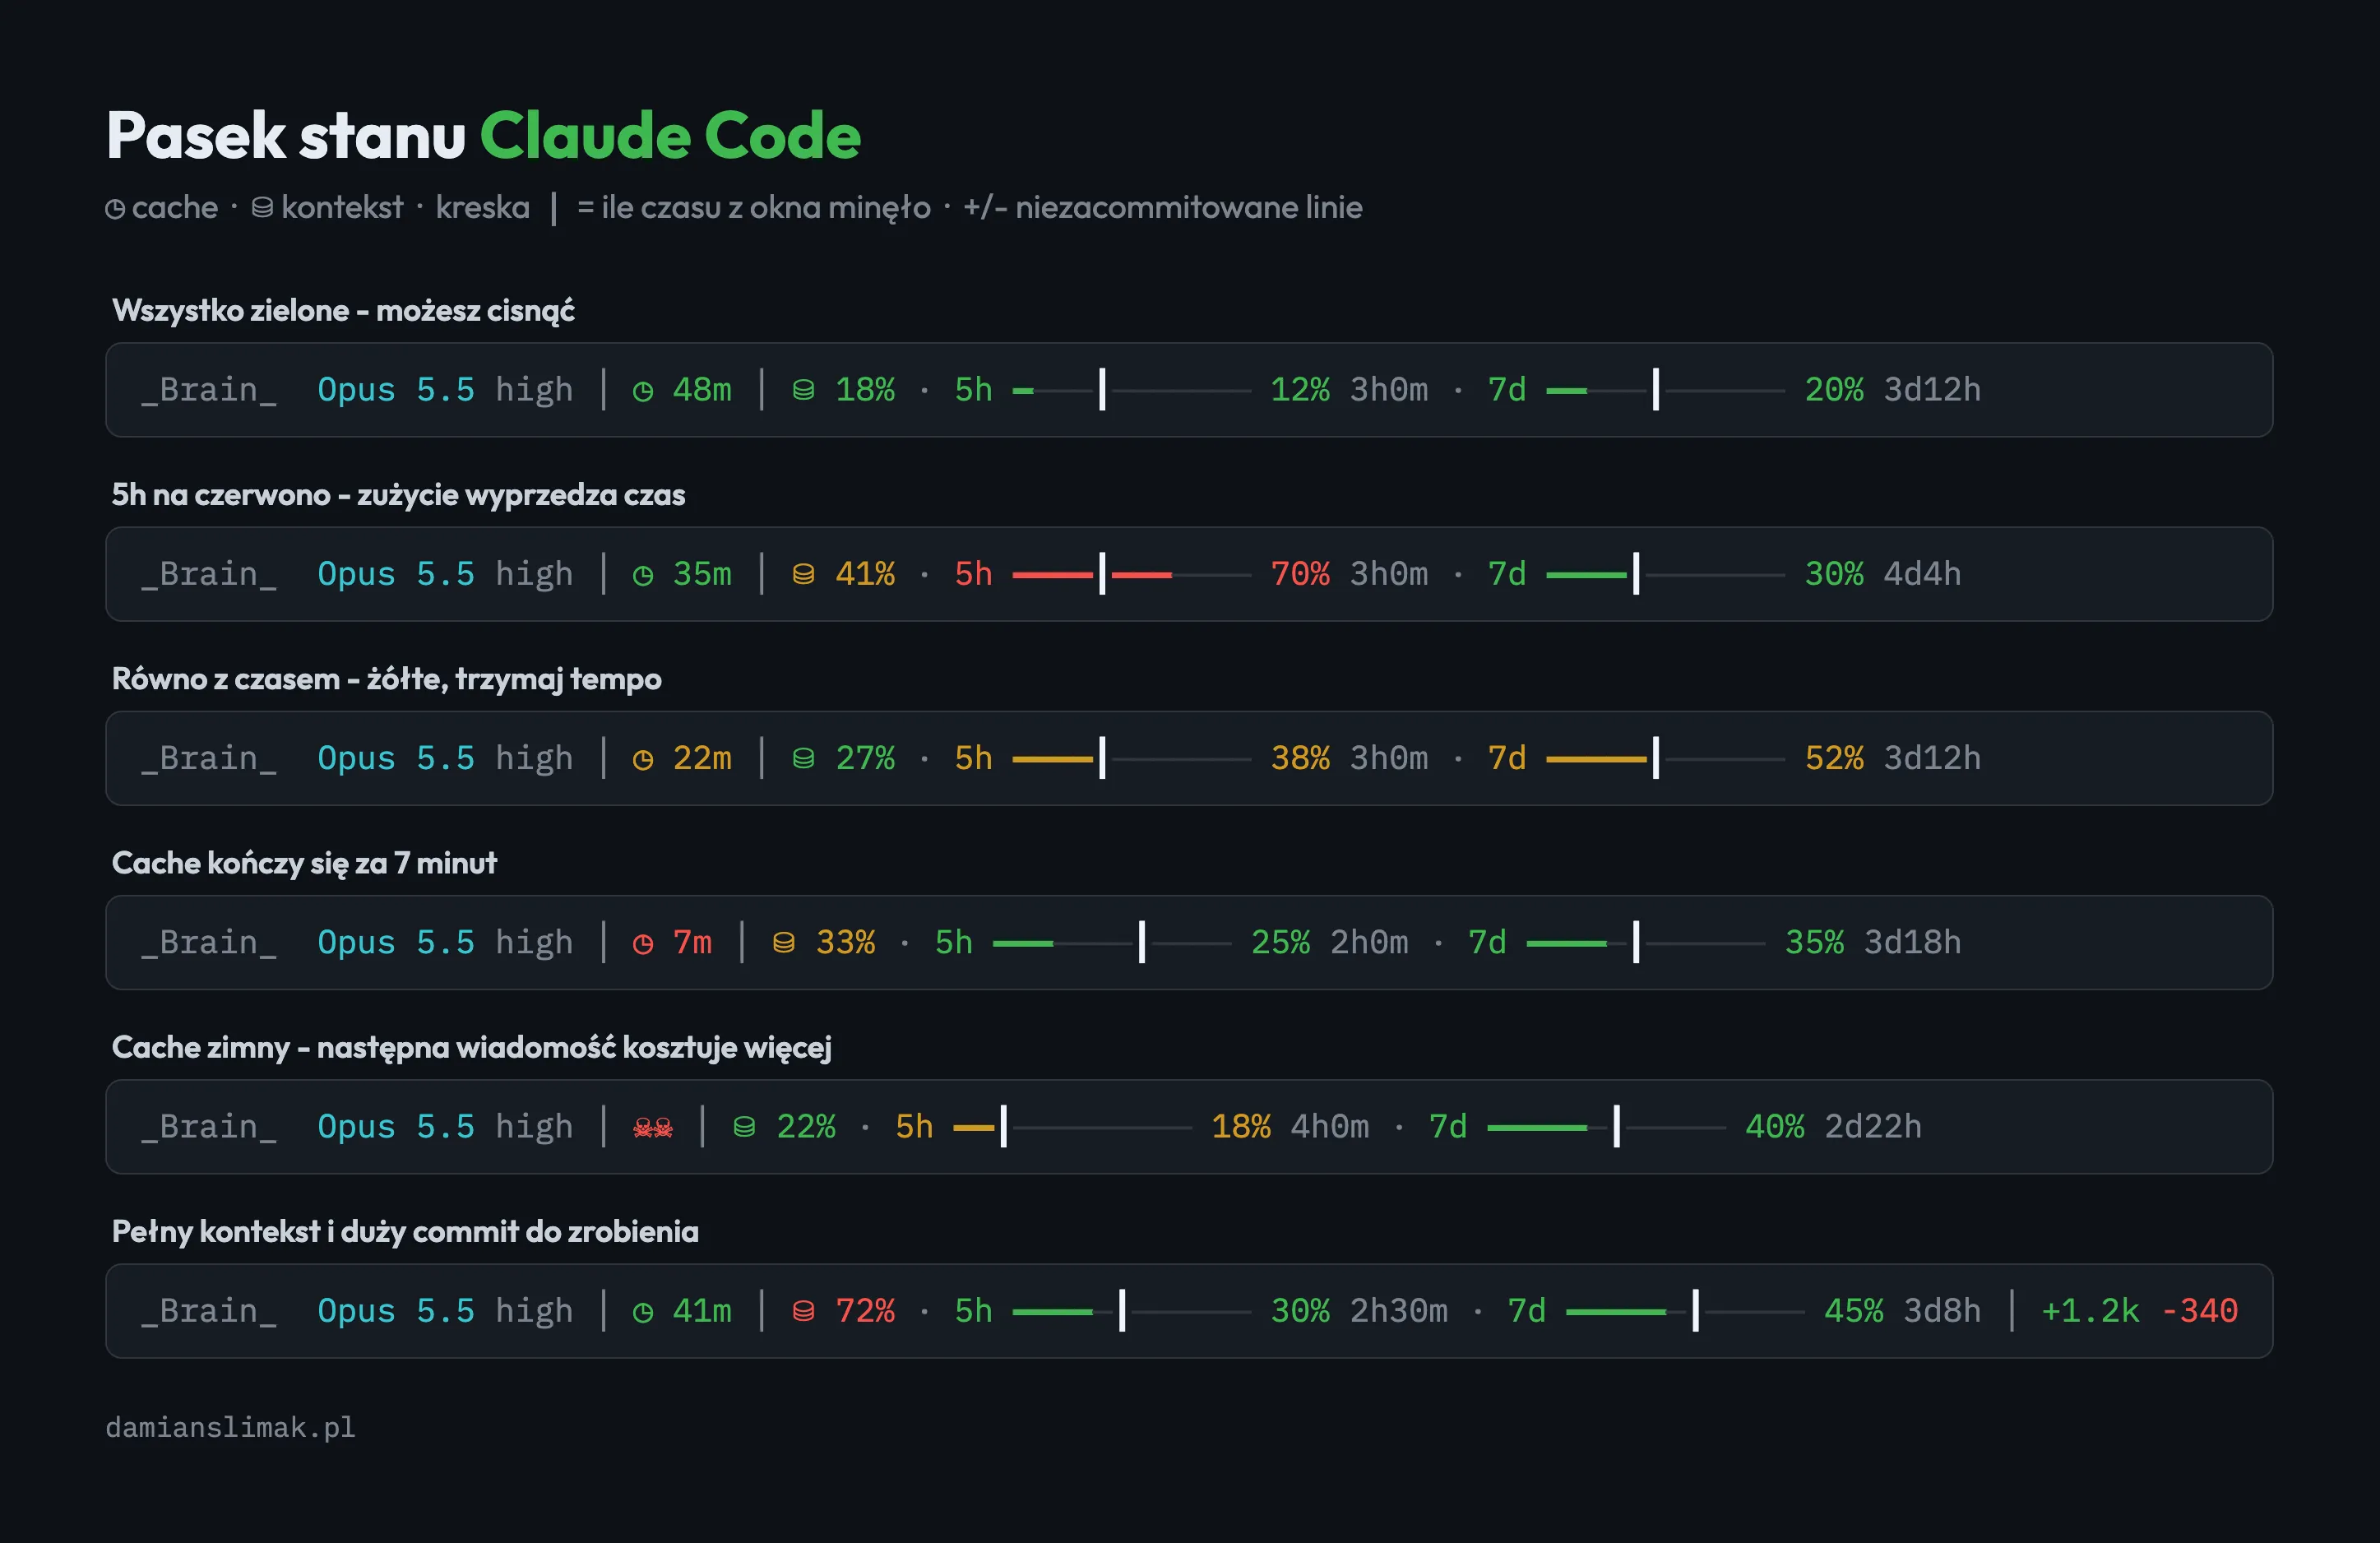Click the yellow clock icon beside 22m

click(643, 759)
